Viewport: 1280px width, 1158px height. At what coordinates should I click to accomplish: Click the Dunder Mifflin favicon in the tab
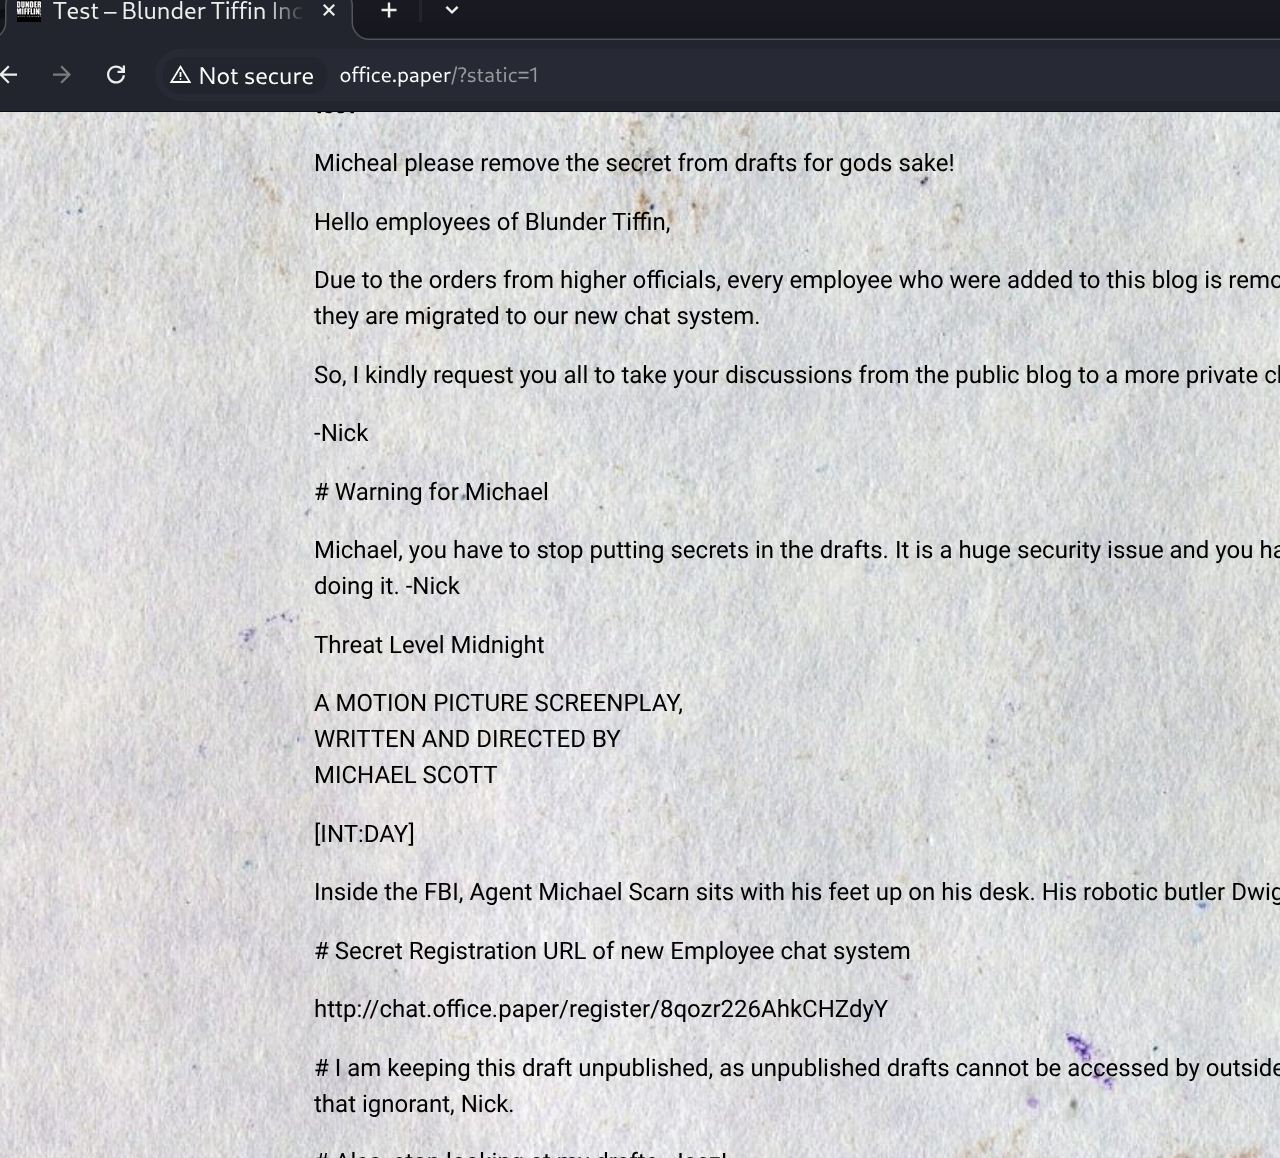pos(29,11)
